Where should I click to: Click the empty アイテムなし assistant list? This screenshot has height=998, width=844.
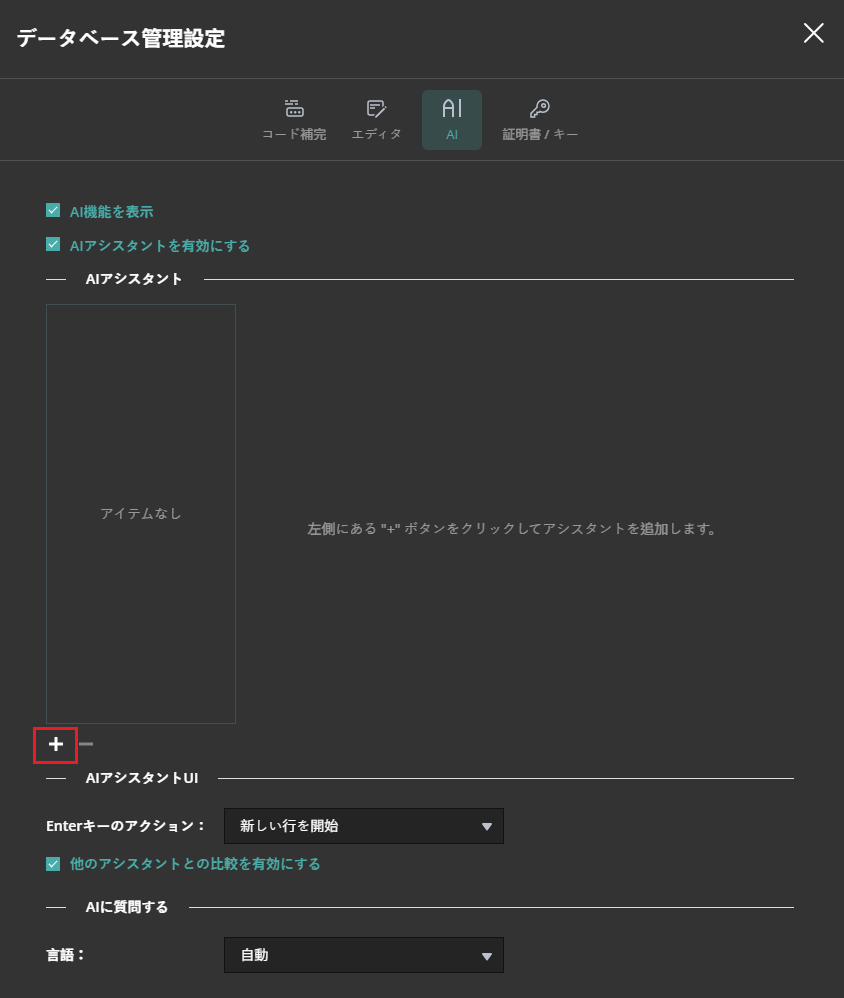tap(140, 513)
